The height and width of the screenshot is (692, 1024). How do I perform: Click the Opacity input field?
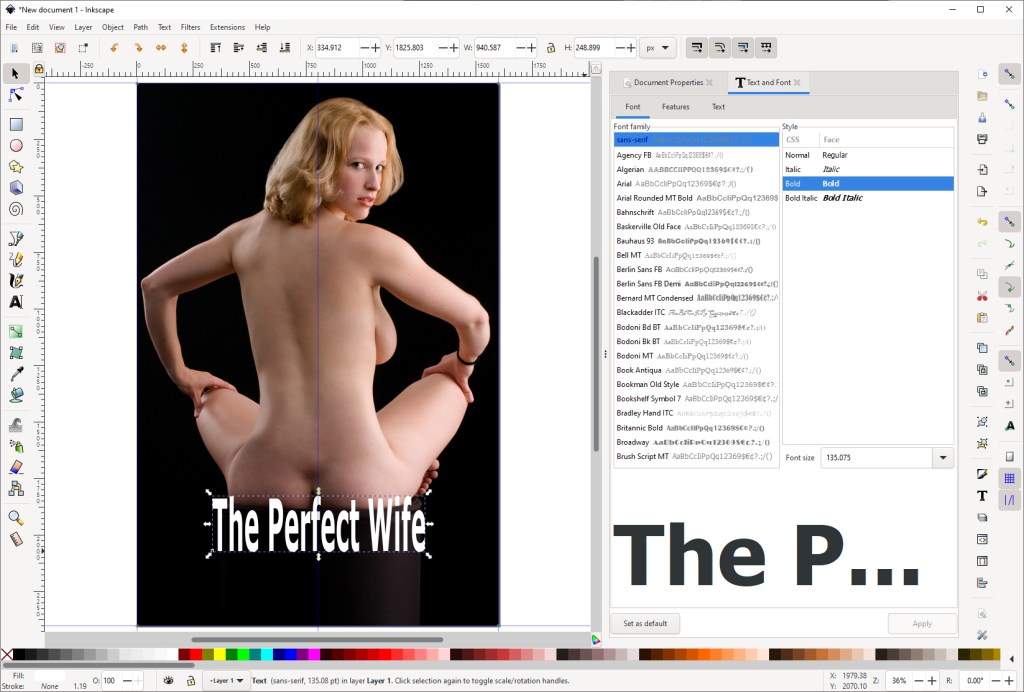[110, 681]
